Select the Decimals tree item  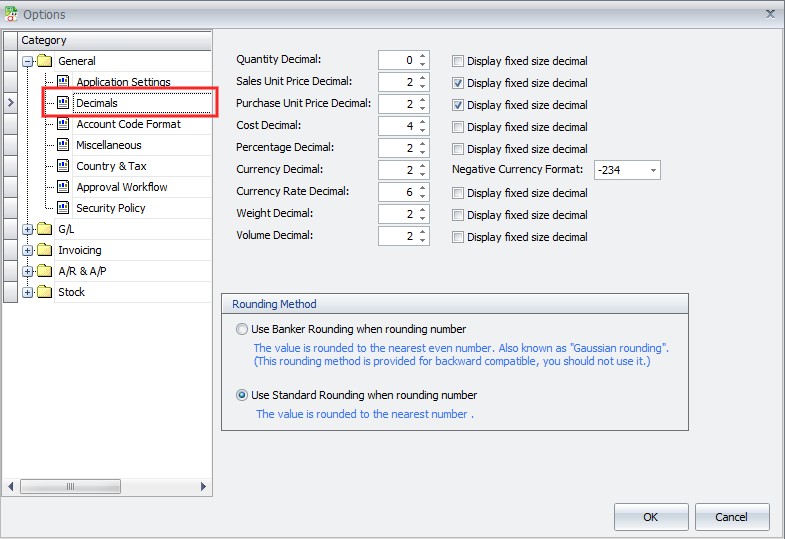(97, 103)
